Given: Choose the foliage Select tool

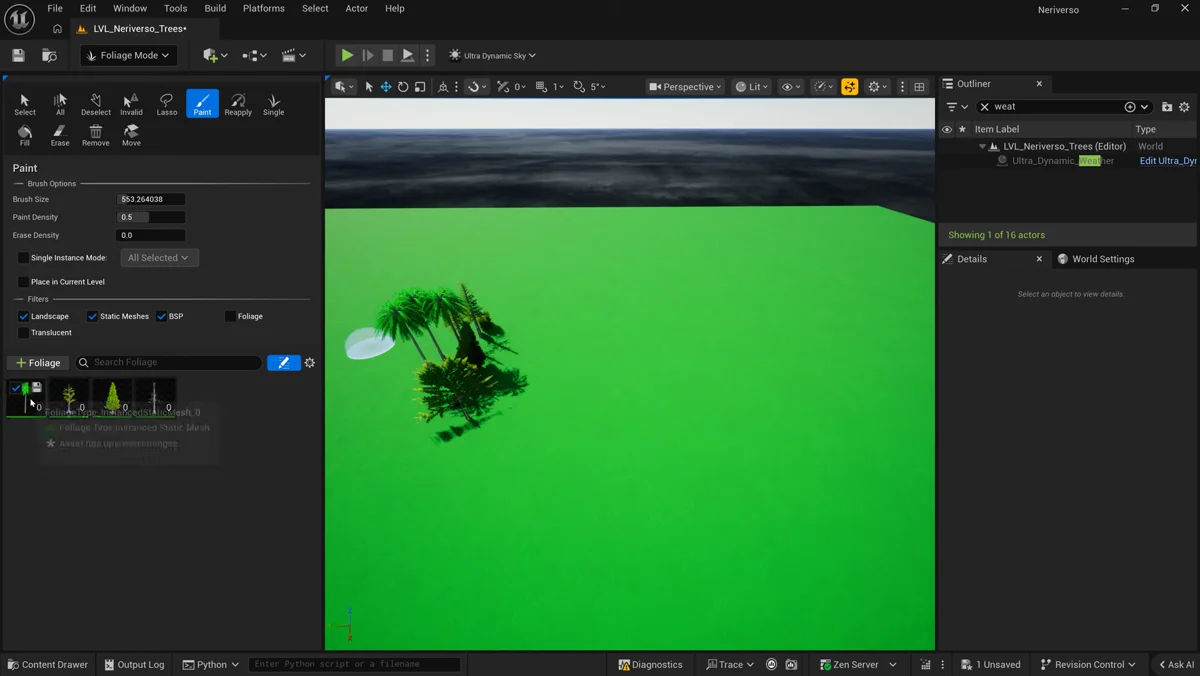Looking at the screenshot, I should [x=25, y=104].
